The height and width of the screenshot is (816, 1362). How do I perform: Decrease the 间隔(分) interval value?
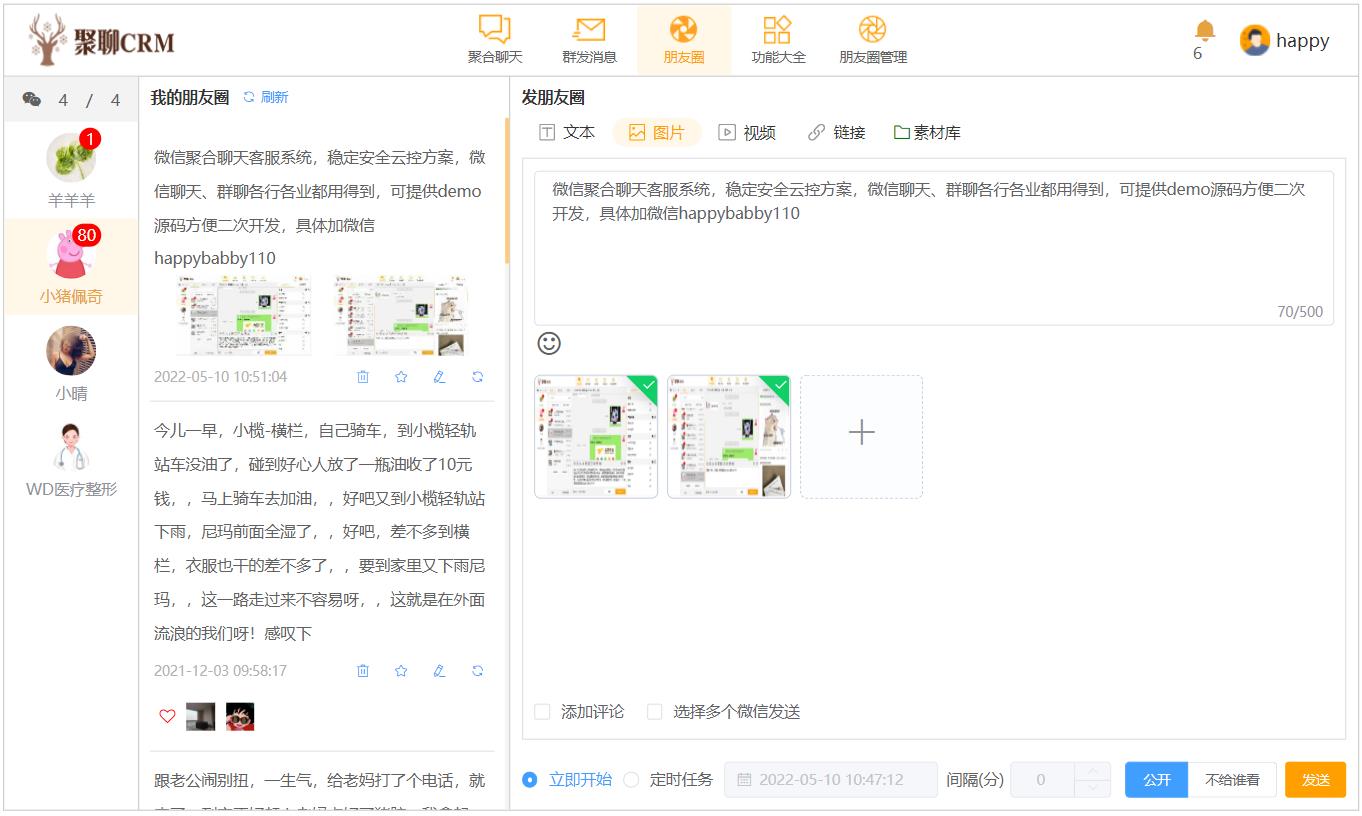point(1092,788)
